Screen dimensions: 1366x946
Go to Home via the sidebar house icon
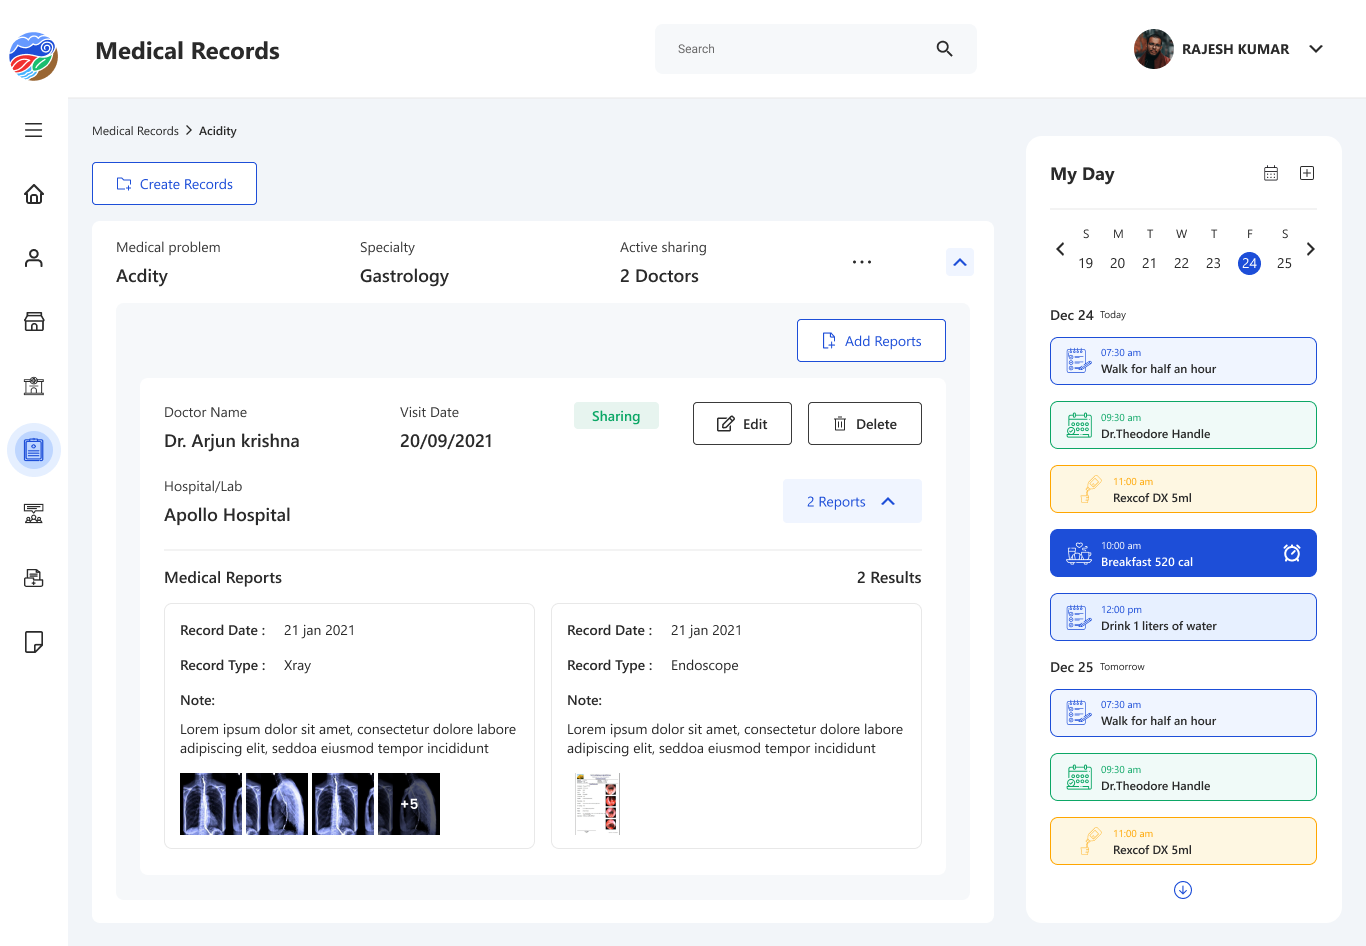34,194
